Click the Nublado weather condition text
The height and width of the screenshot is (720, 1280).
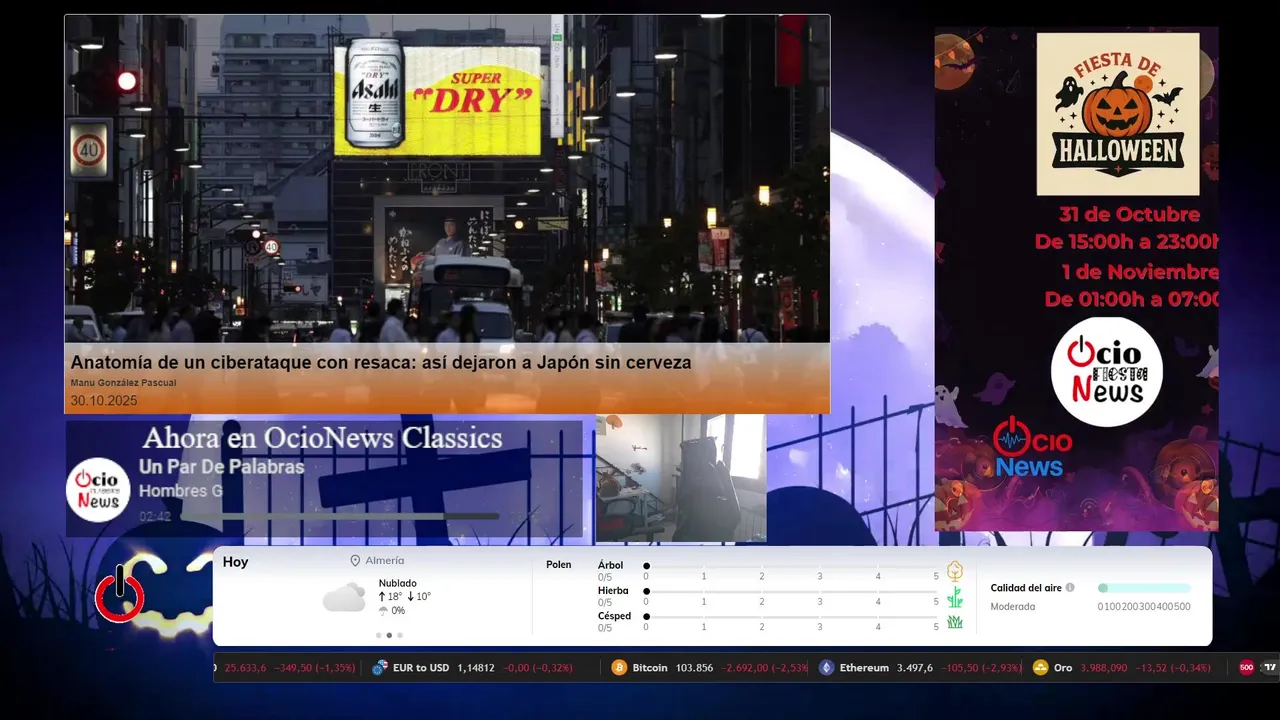point(398,583)
